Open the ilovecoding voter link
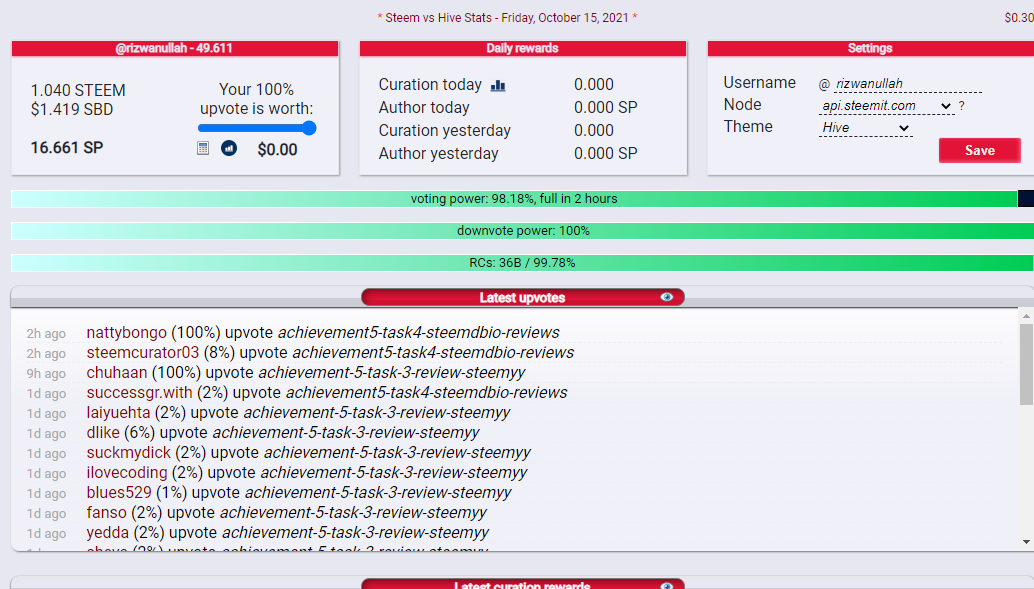The height and width of the screenshot is (589, 1034). click(127, 472)
